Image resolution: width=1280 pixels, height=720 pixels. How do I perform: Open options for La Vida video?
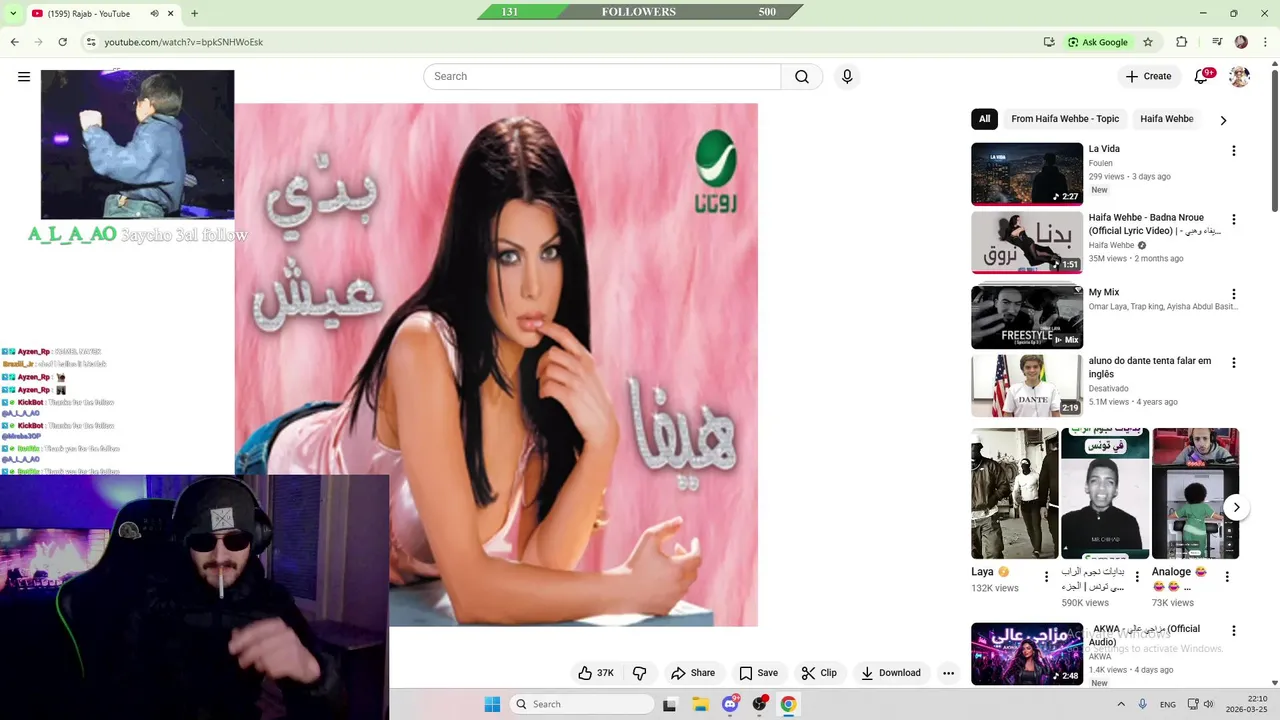tap(1233, 151)
